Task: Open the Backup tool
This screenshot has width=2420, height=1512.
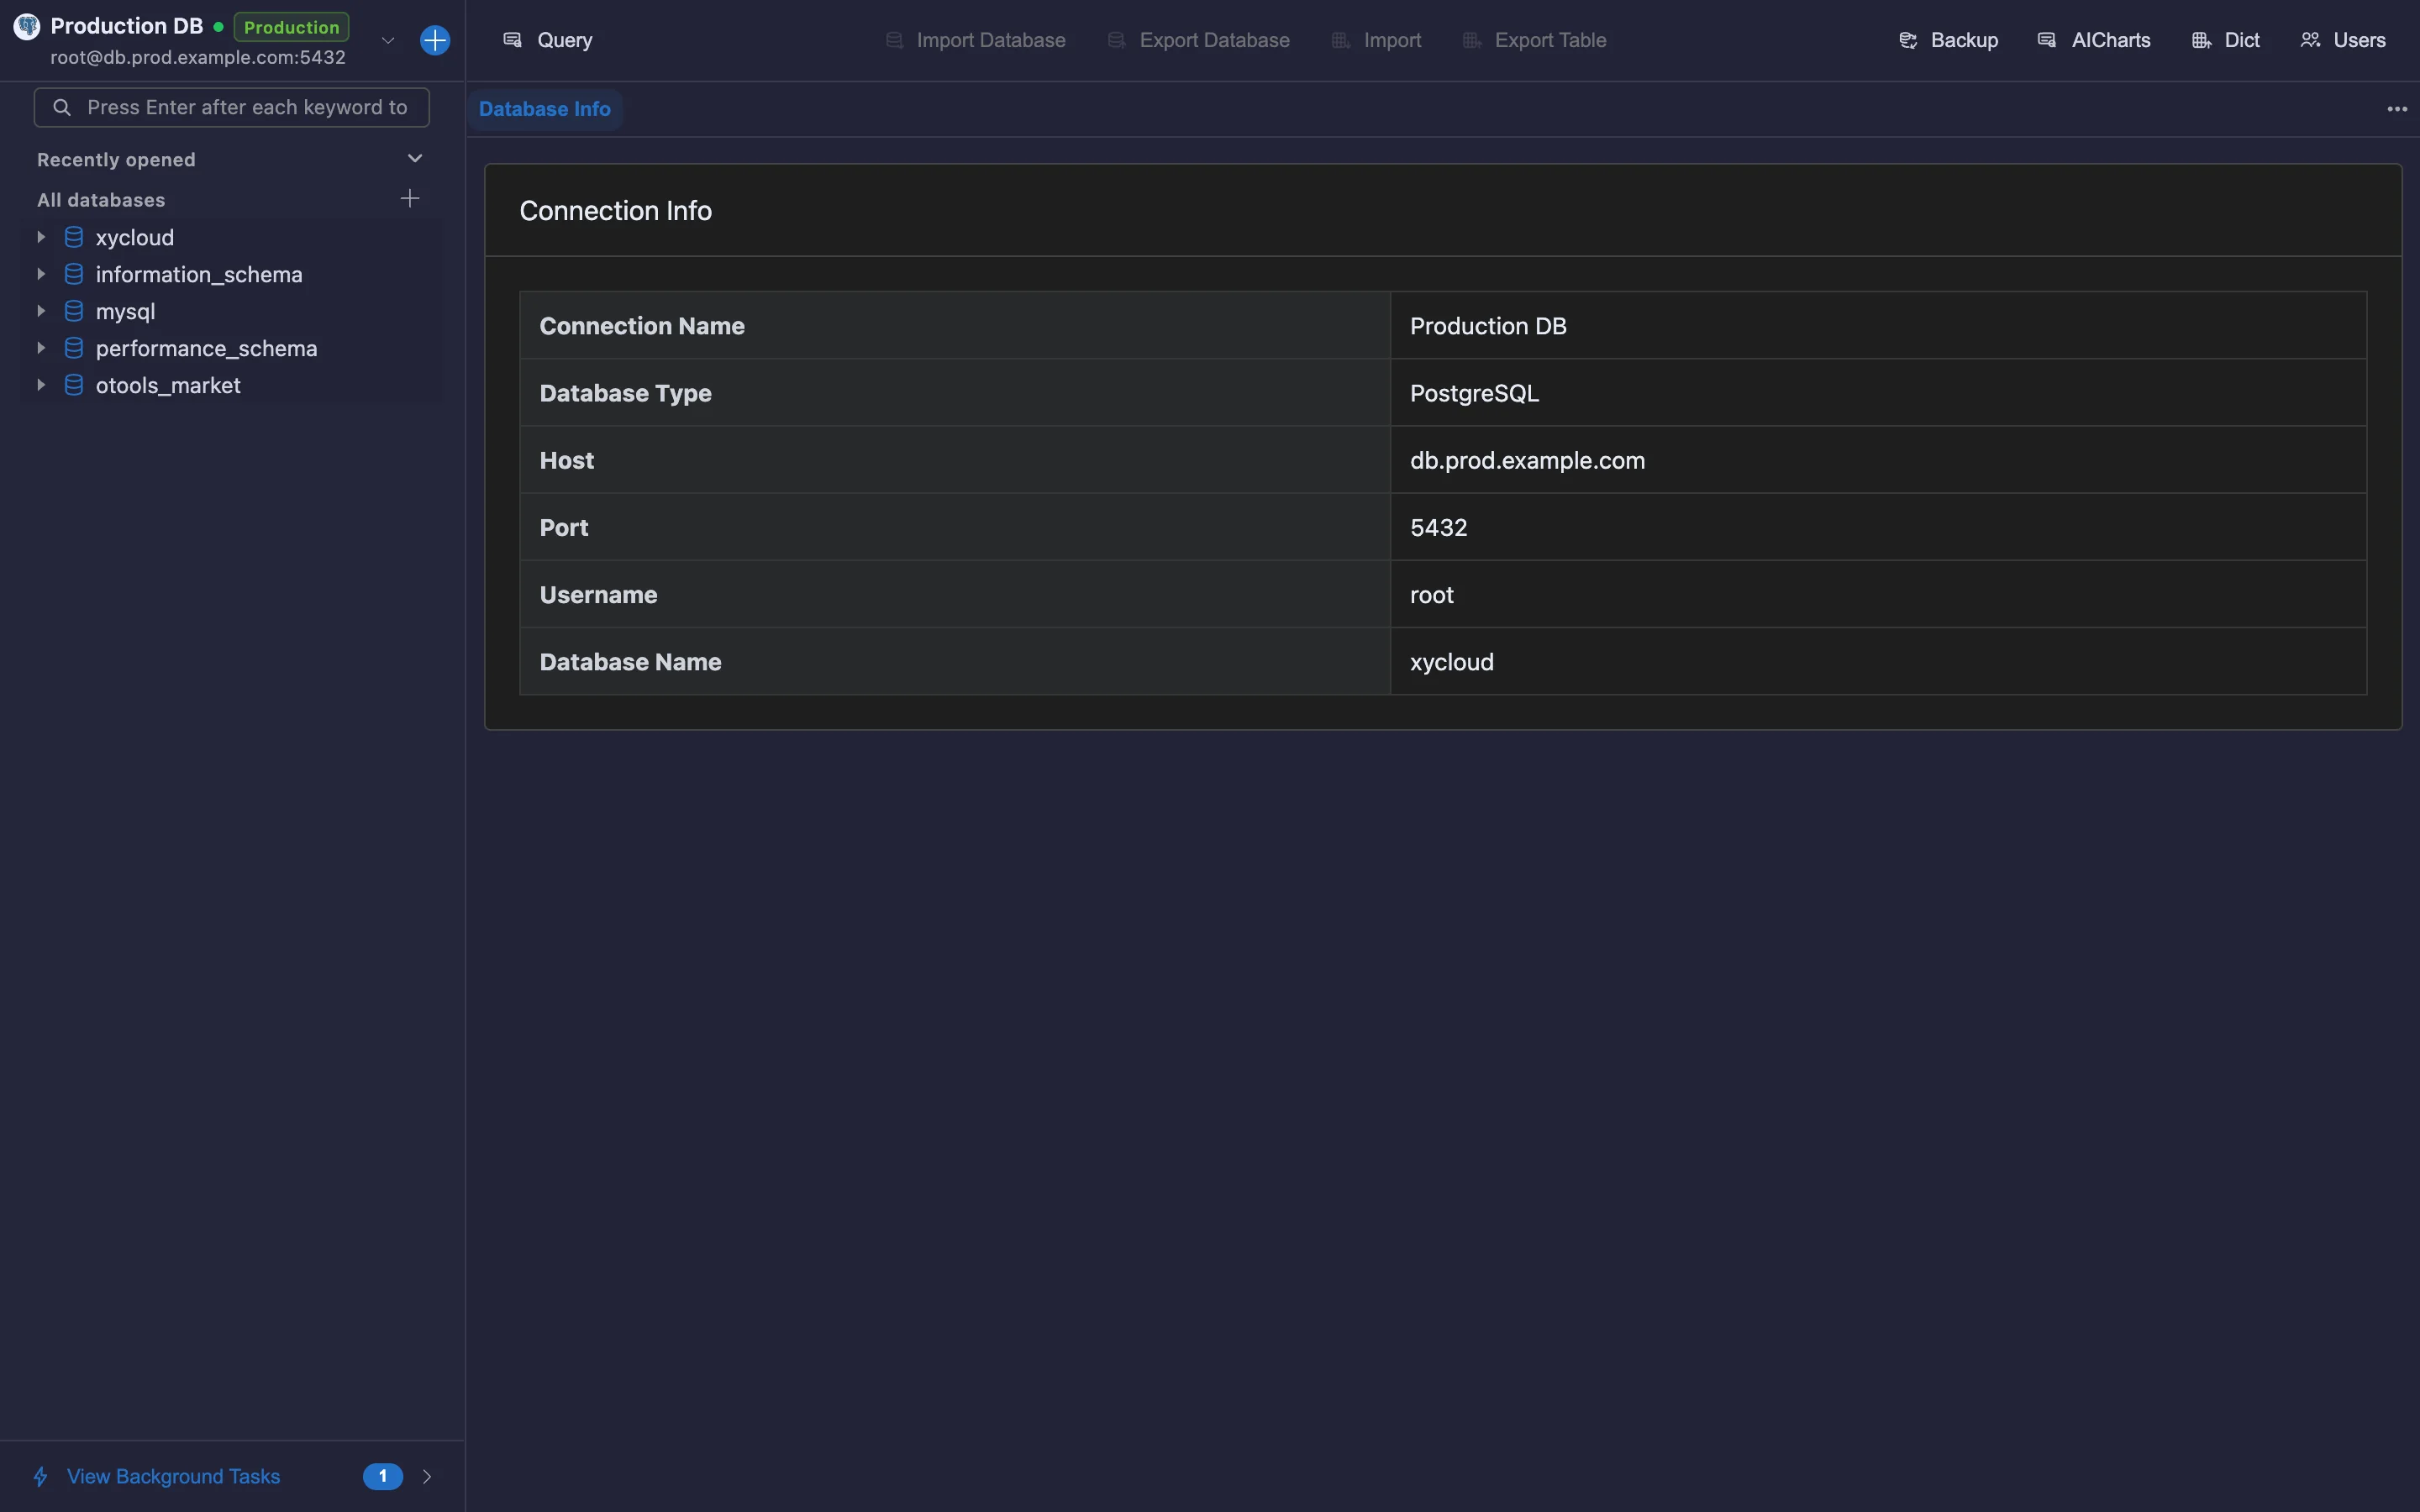Action: [x=1949, y=40]
